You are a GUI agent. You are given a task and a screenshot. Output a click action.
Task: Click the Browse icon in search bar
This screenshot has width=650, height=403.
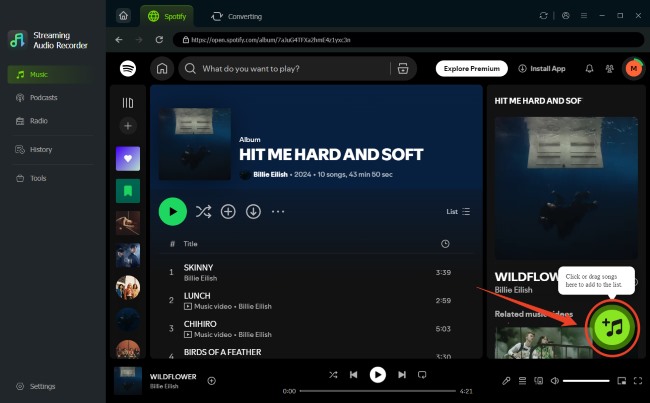(403, 68)
